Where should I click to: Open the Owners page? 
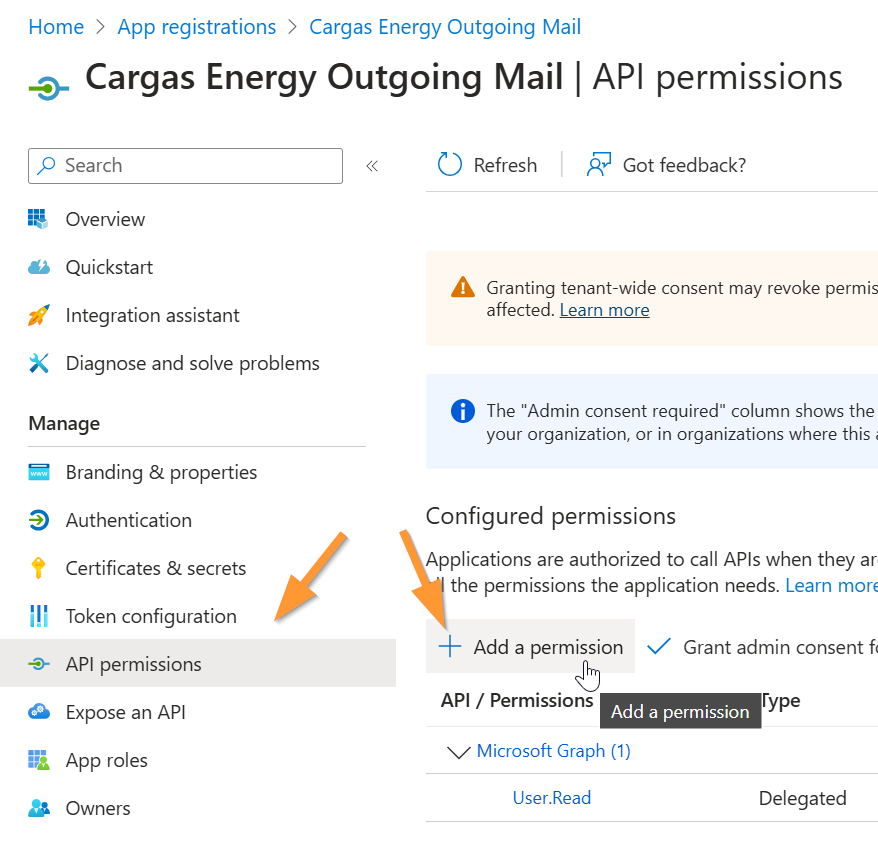pyautogui.click(x=98, y=808)
